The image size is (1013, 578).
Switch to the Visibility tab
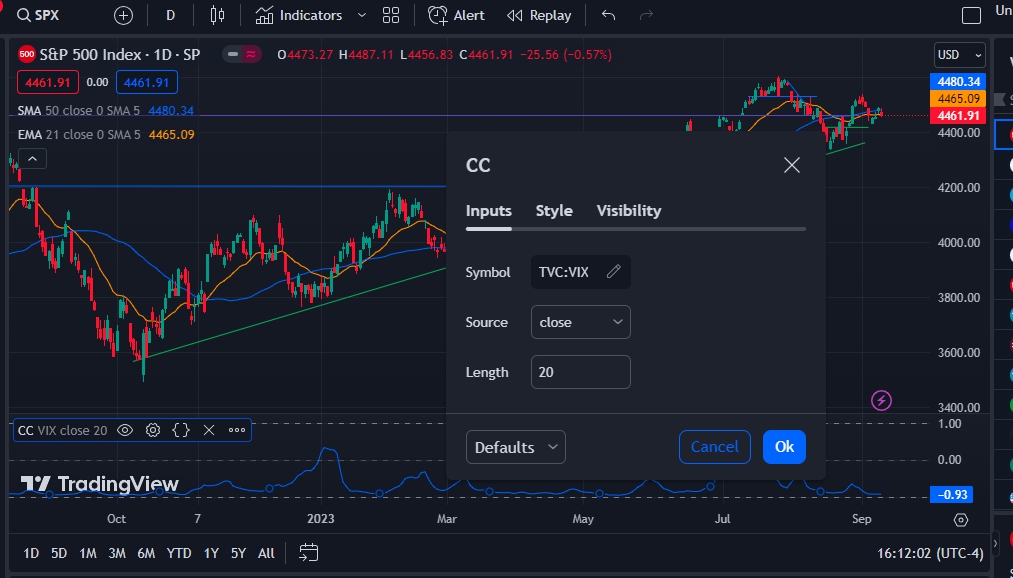point(629,211)
